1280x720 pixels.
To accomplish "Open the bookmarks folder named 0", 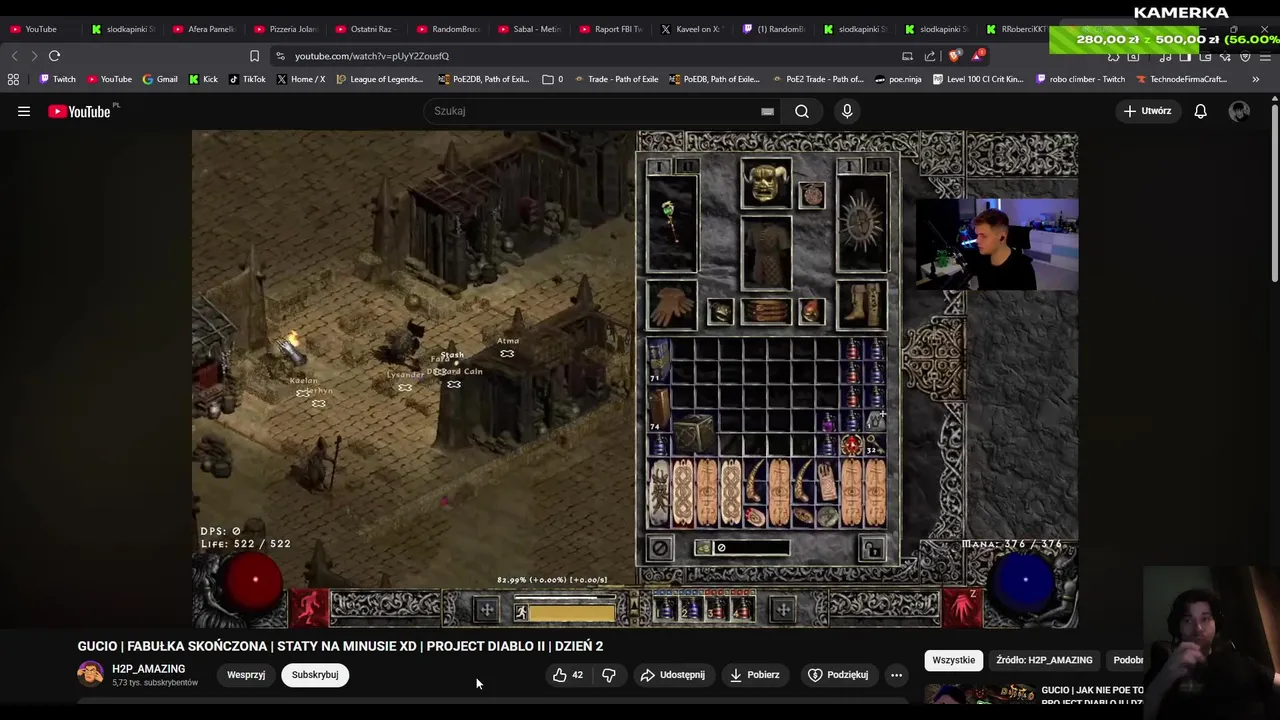I will (x=553, y=79).
